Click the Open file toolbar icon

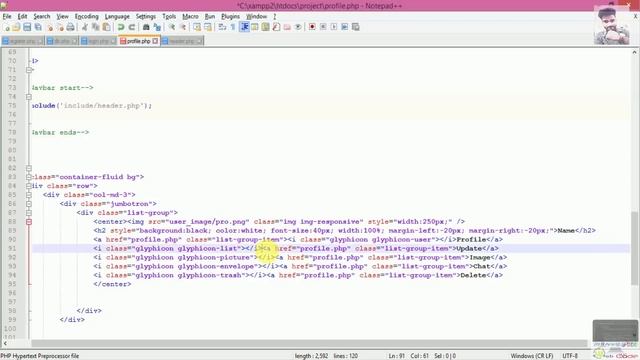coord(16,27)
